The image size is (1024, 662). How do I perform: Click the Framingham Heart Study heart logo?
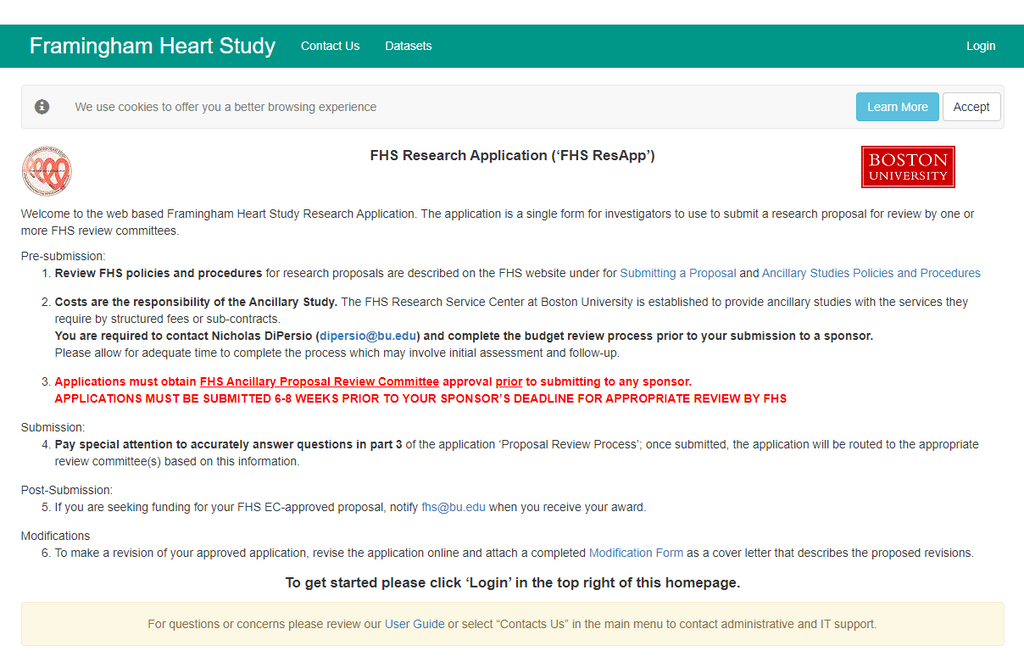point(46,170)
